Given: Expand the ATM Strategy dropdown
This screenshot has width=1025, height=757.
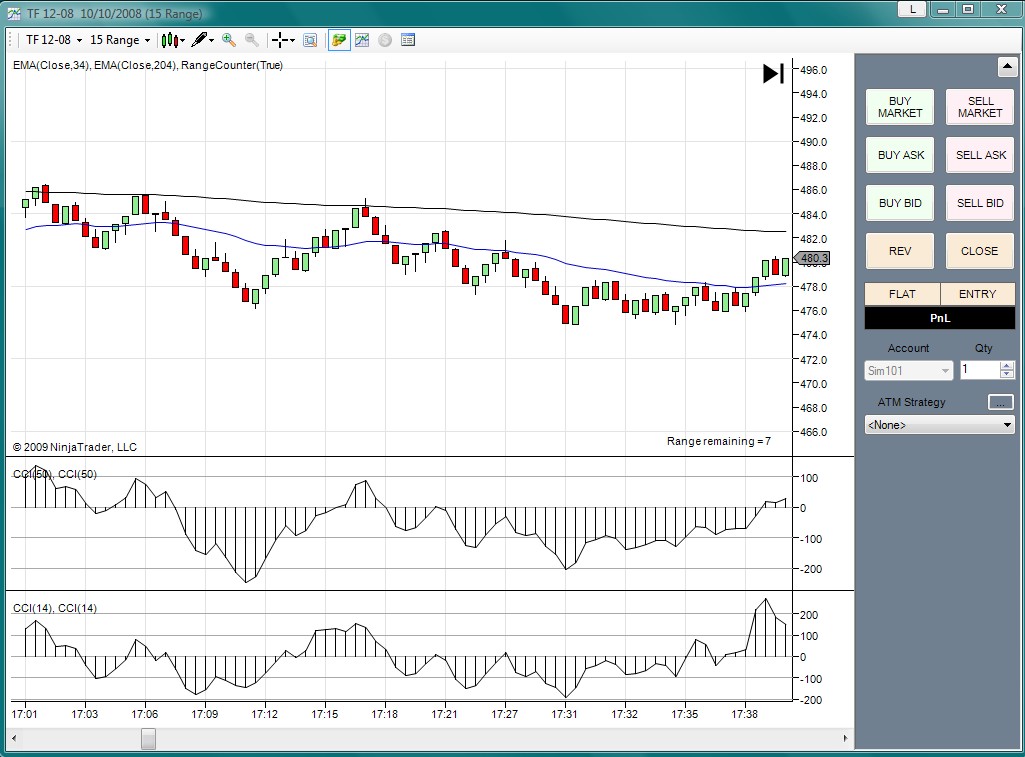Looking at the screenshot, I should (x=1006, y=425).
